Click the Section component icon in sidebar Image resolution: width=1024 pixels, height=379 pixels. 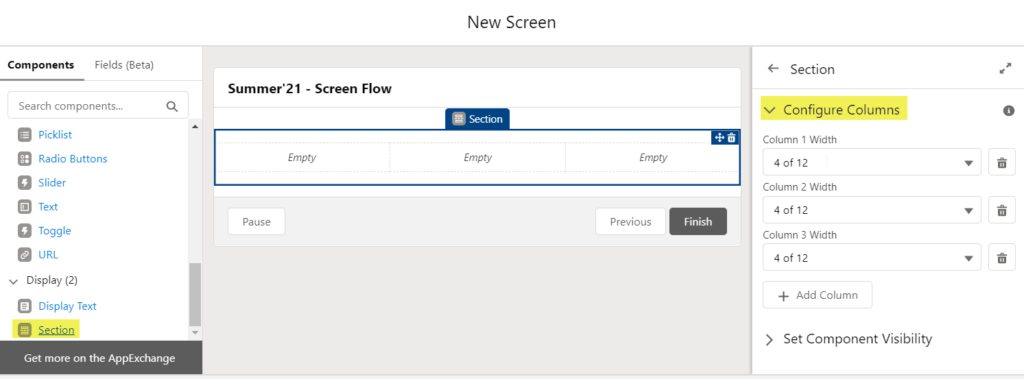(25, 330)
